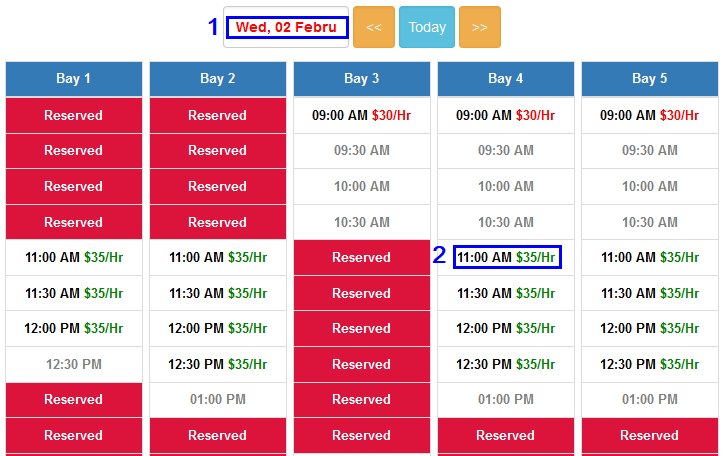Click Bay 3 Reserved slot at 11:00 row

362,257
